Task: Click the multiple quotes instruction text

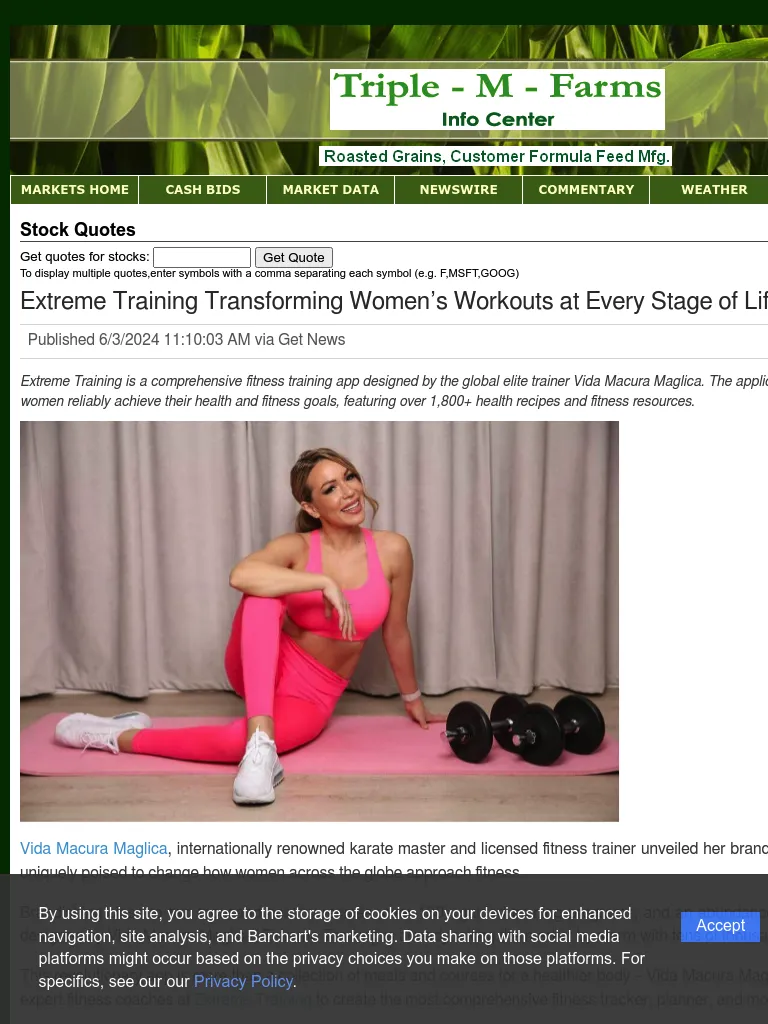Action: pyautogui.click(x=270, y=273)
